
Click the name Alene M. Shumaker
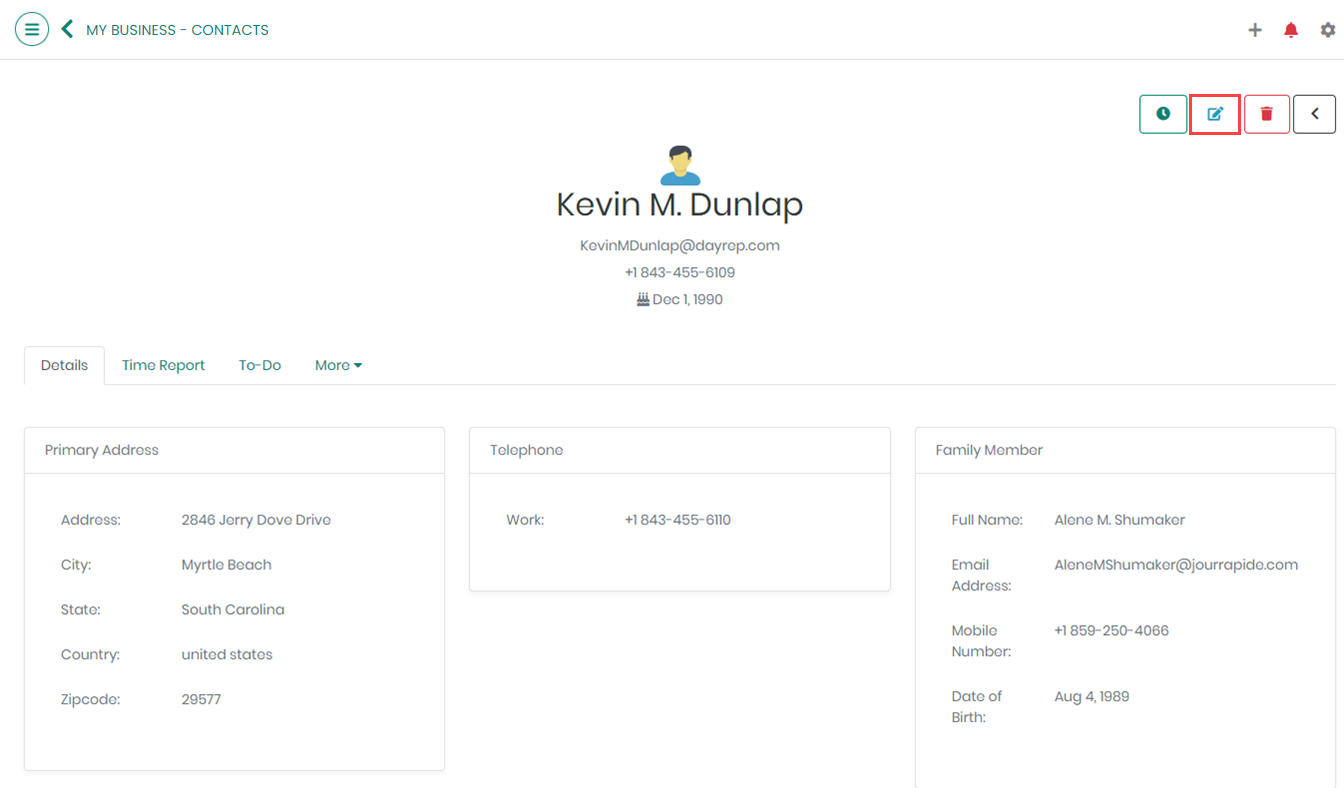coord(1120,520)
